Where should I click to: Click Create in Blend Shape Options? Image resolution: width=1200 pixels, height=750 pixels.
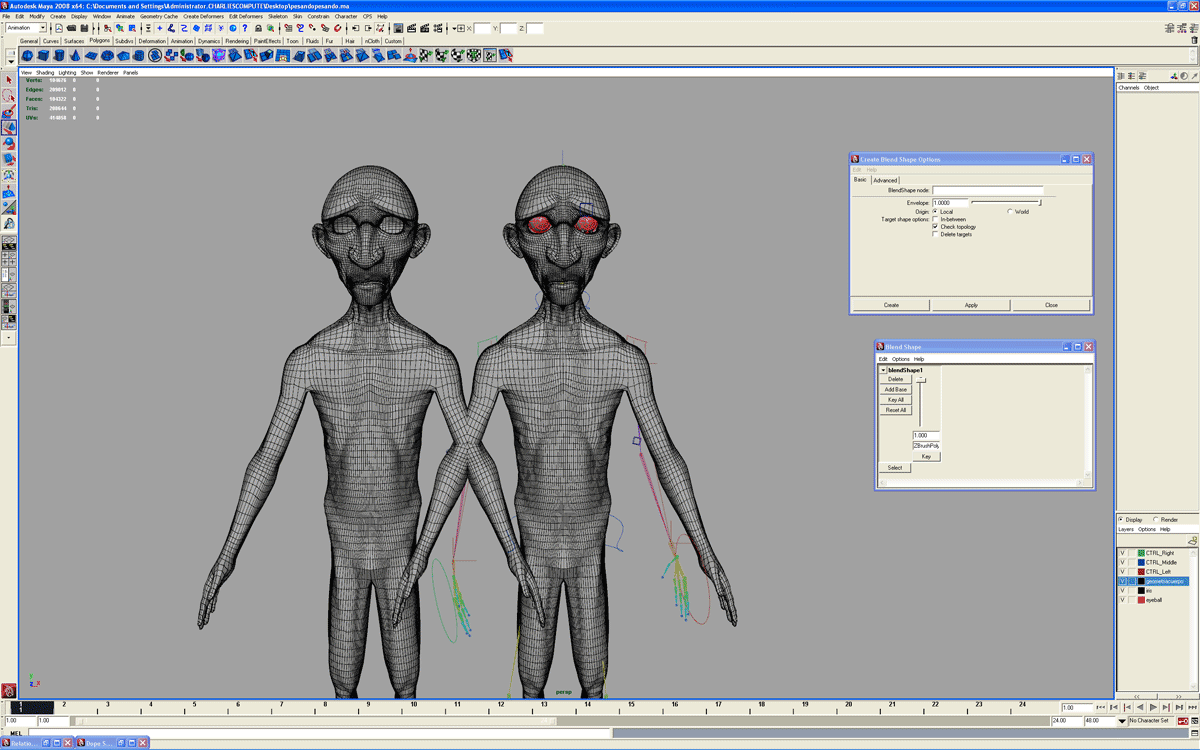pos(891,305)
